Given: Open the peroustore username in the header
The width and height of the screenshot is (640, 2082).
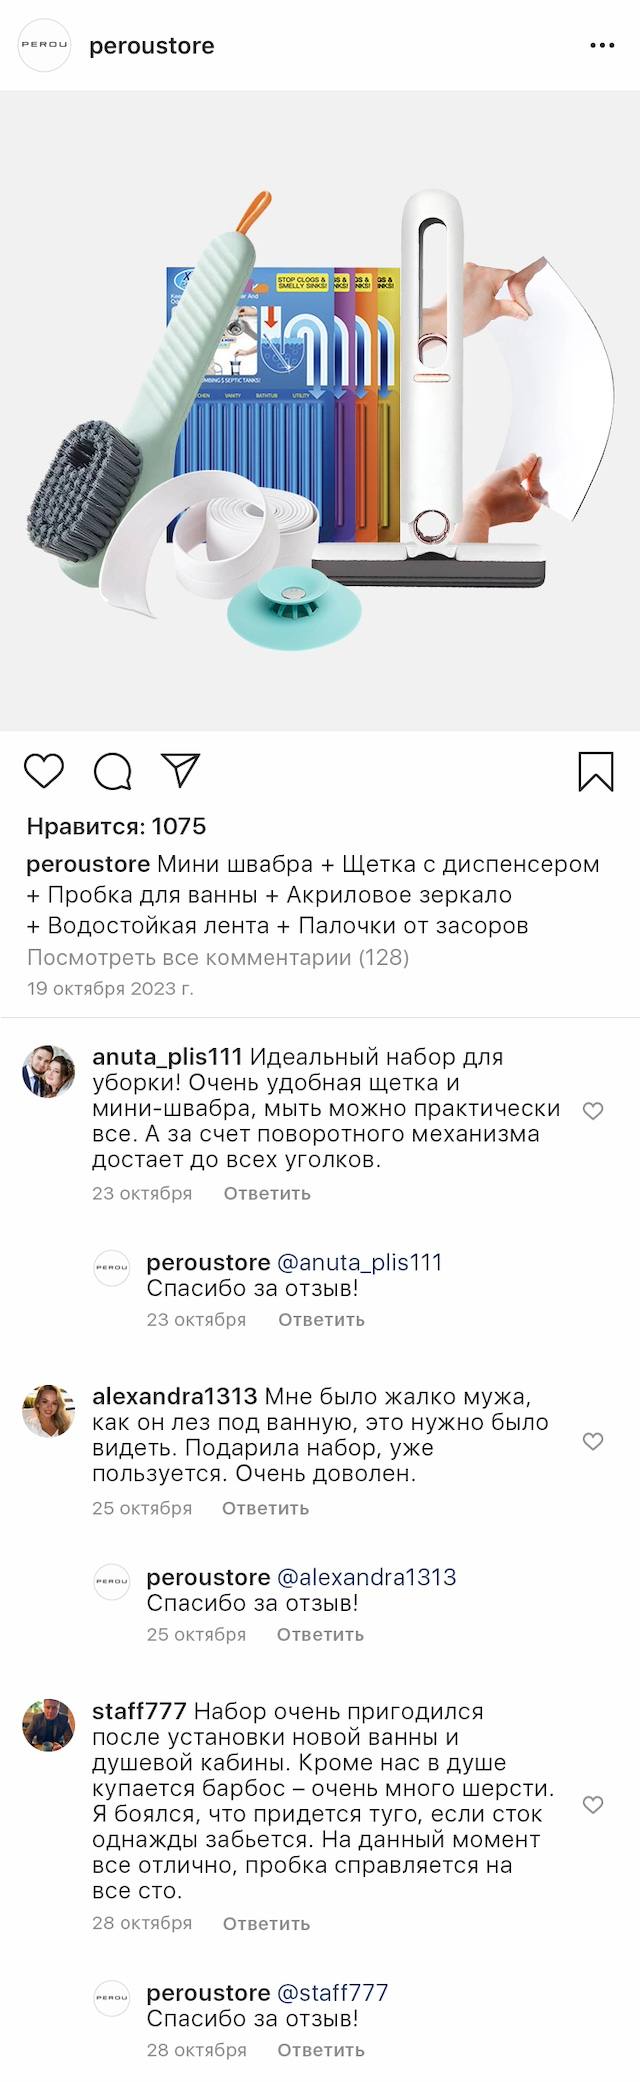Looking at the screenshot, I should (x=152, y=46).
